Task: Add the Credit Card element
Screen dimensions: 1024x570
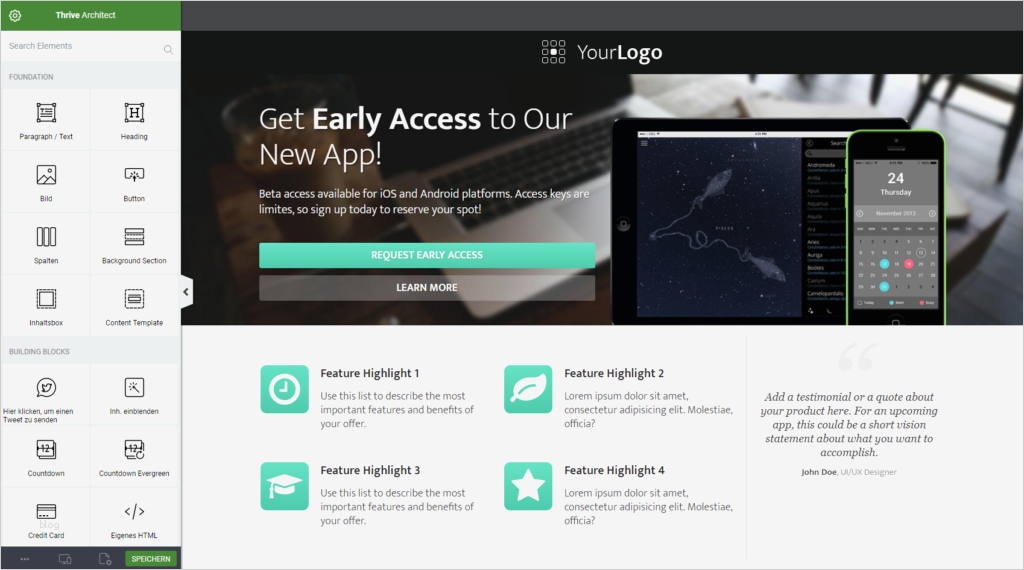Action: point(46,519)
